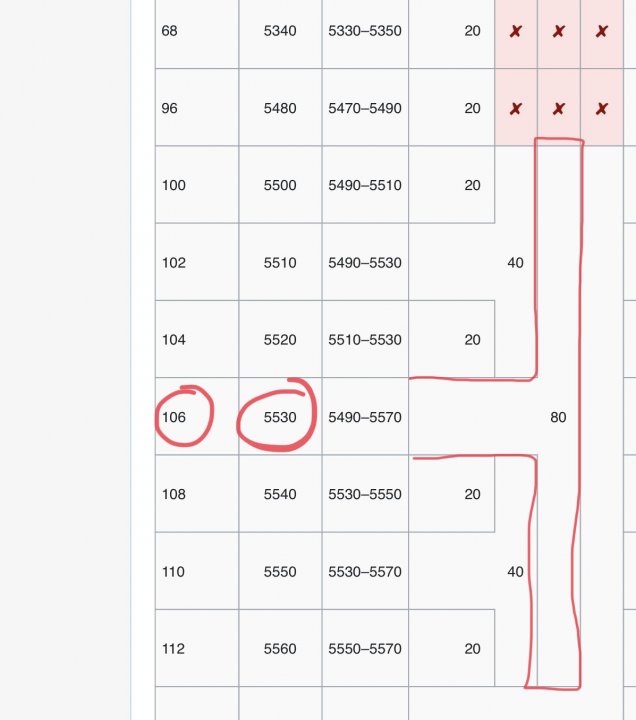
Task: Click channel number 100
Action: (x=174, y=185)
